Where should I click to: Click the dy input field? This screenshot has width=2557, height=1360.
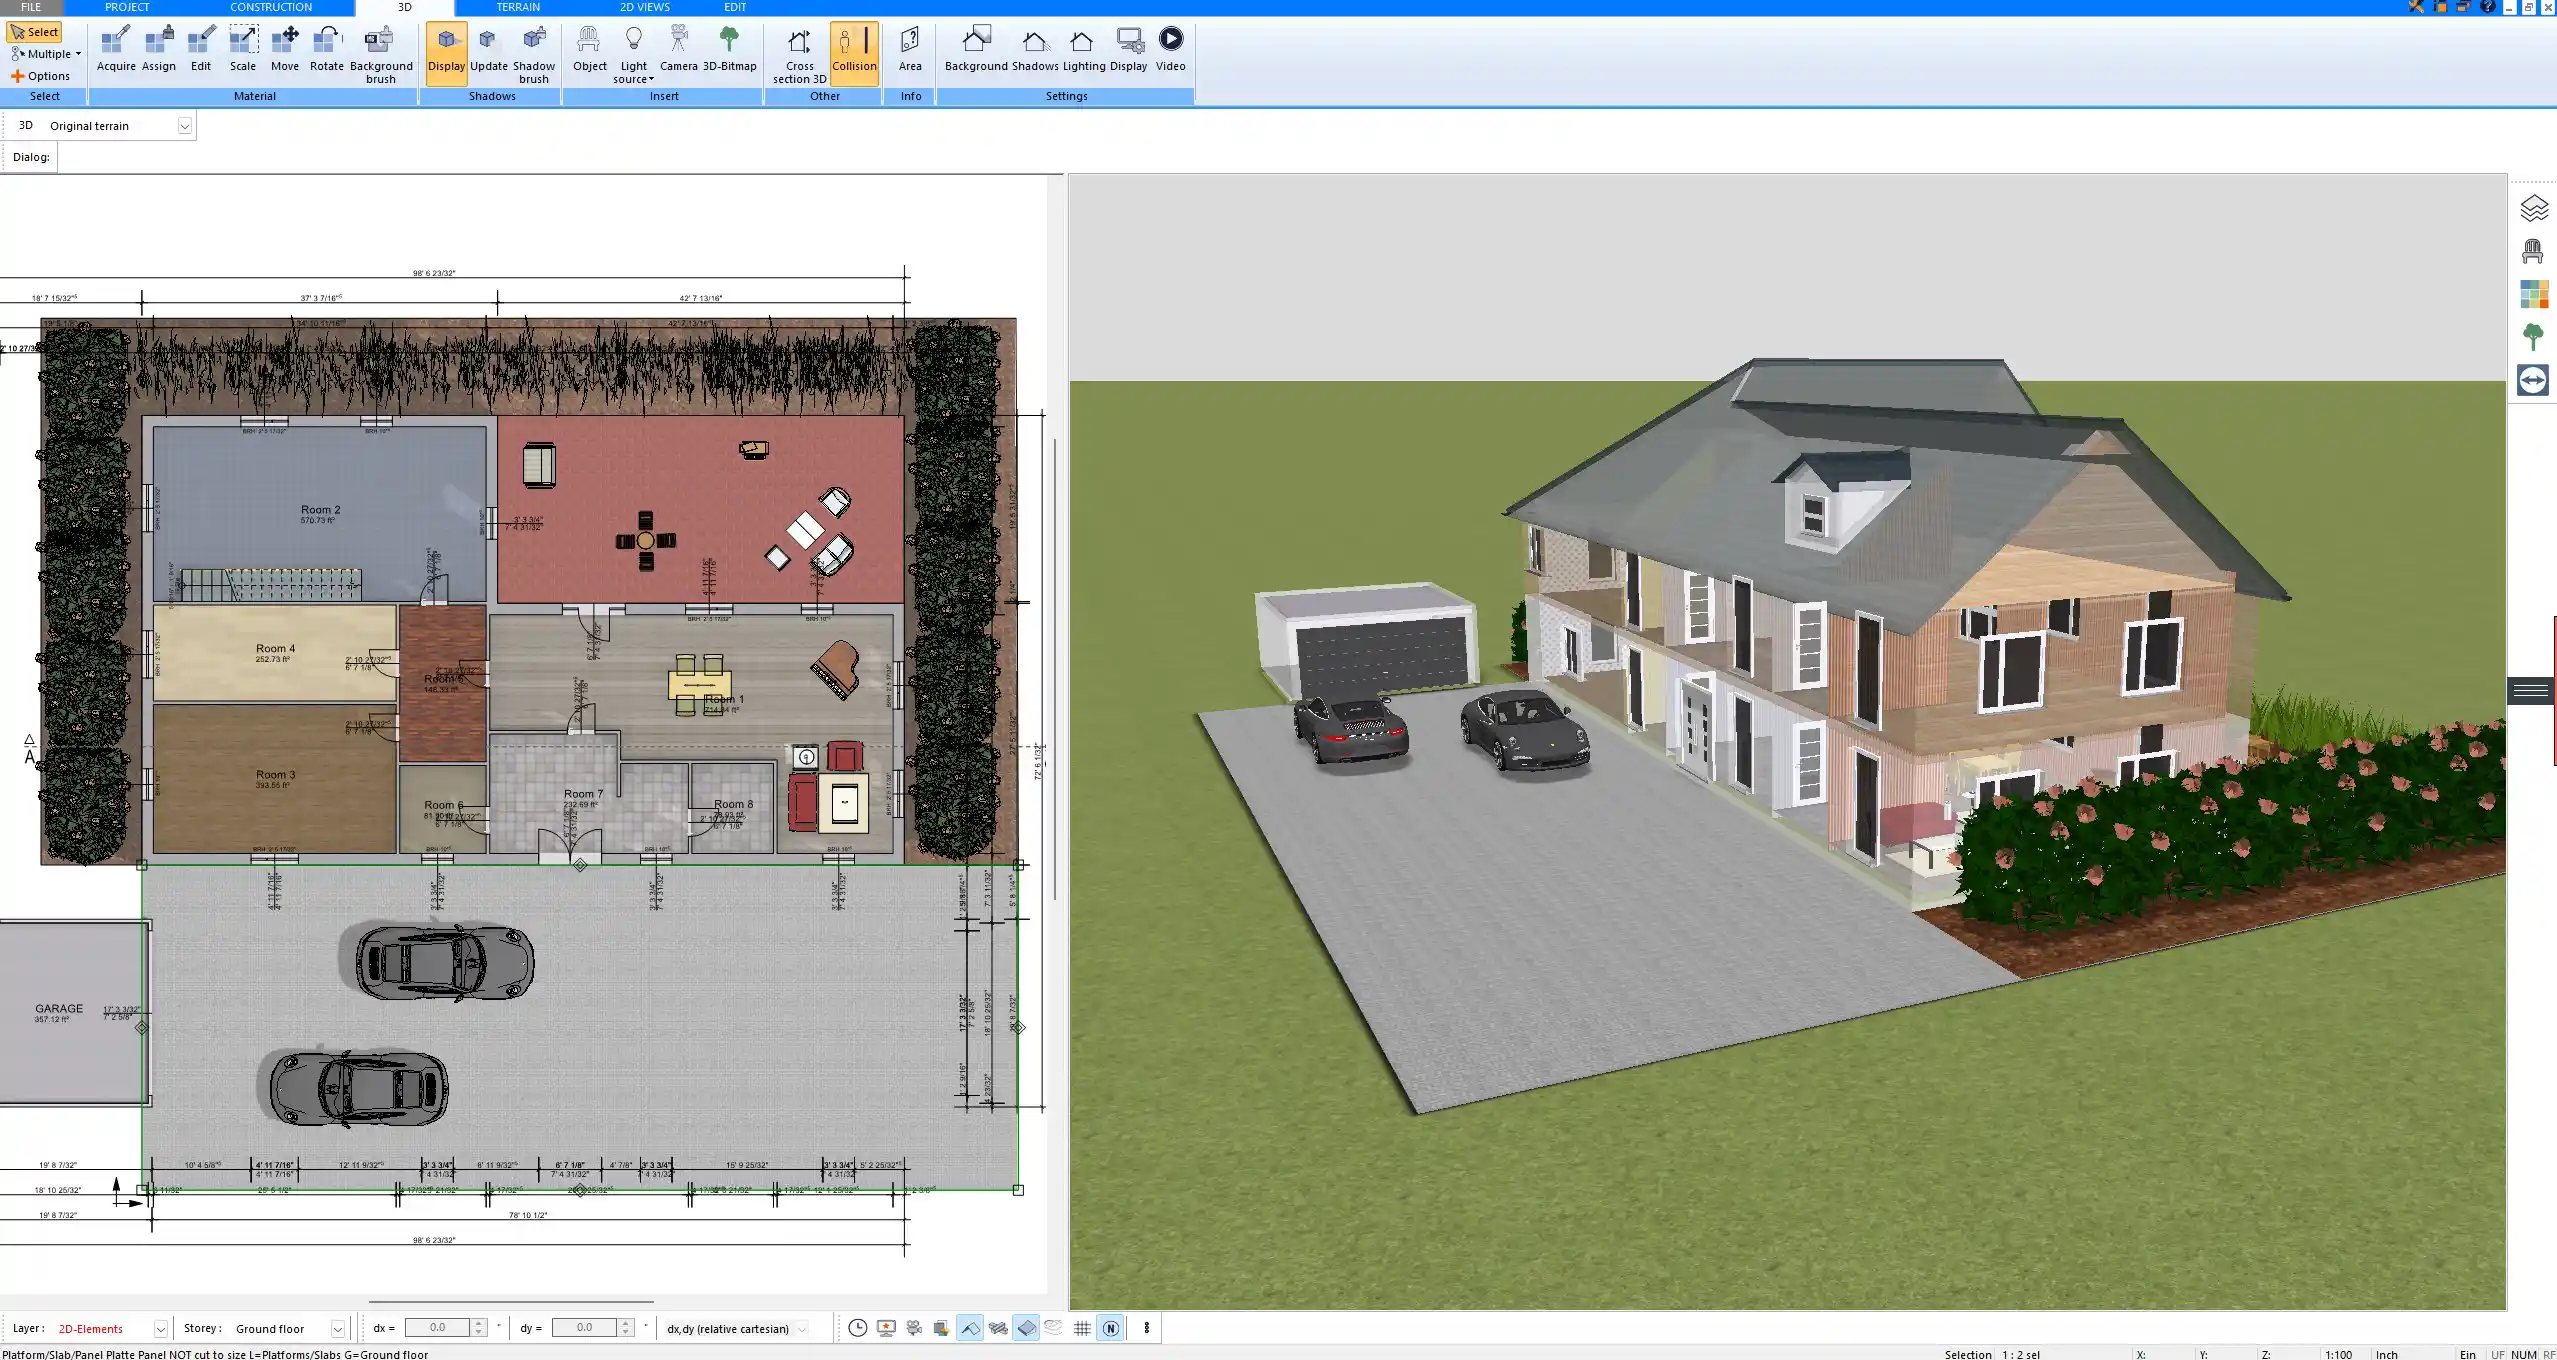point(584,1328)
